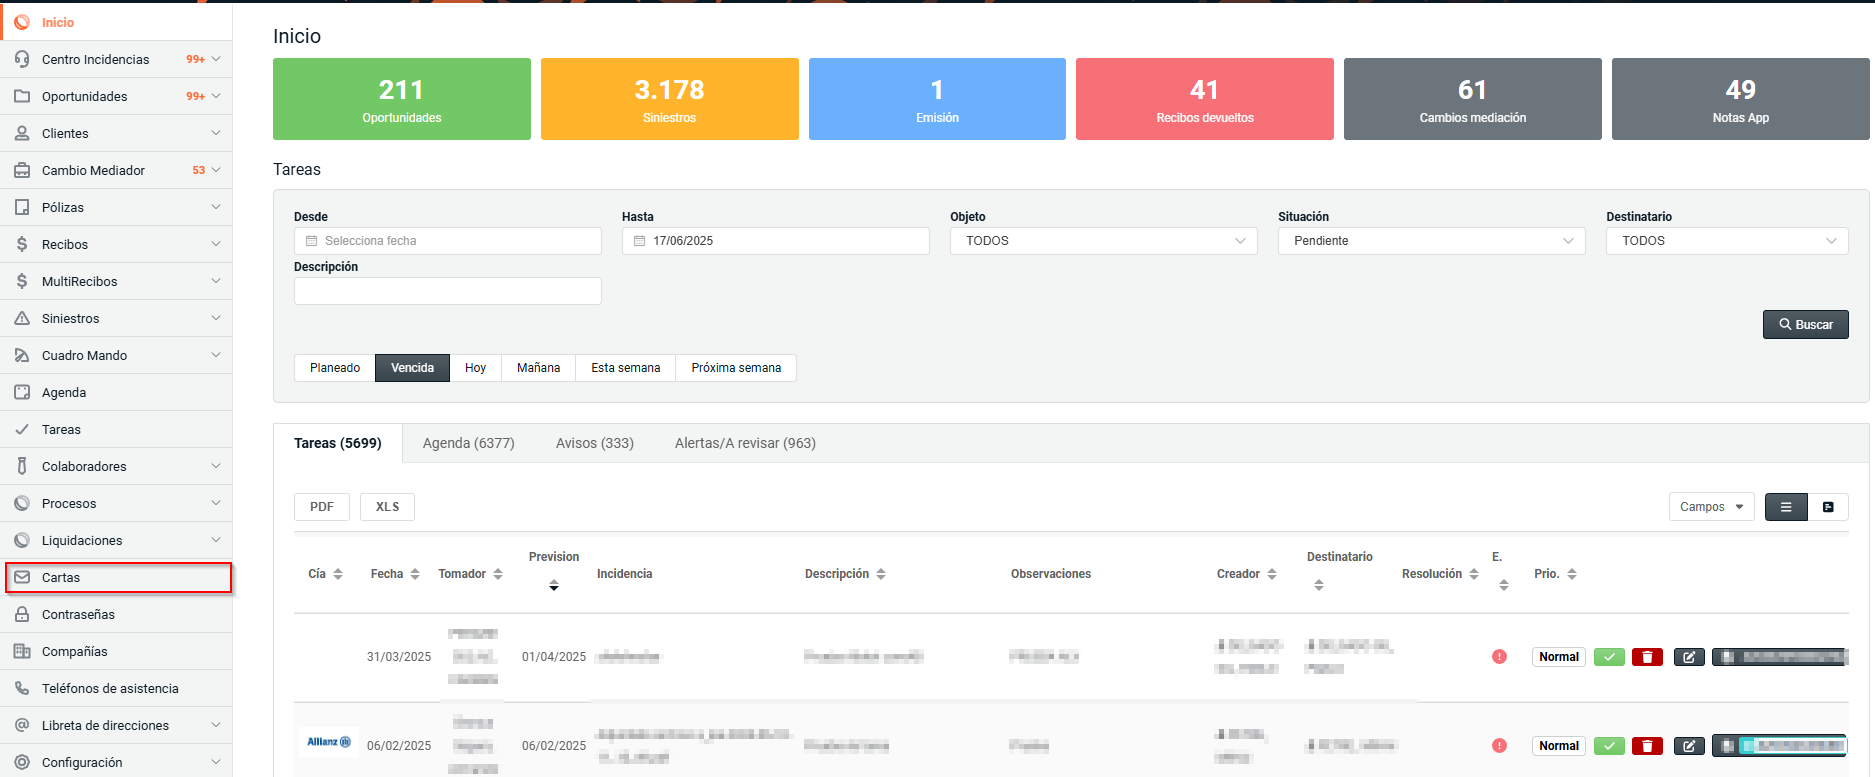Click the red alert icon on 31/03/2025 row
The image size is (1875, 777).
tap(1499, 657)
